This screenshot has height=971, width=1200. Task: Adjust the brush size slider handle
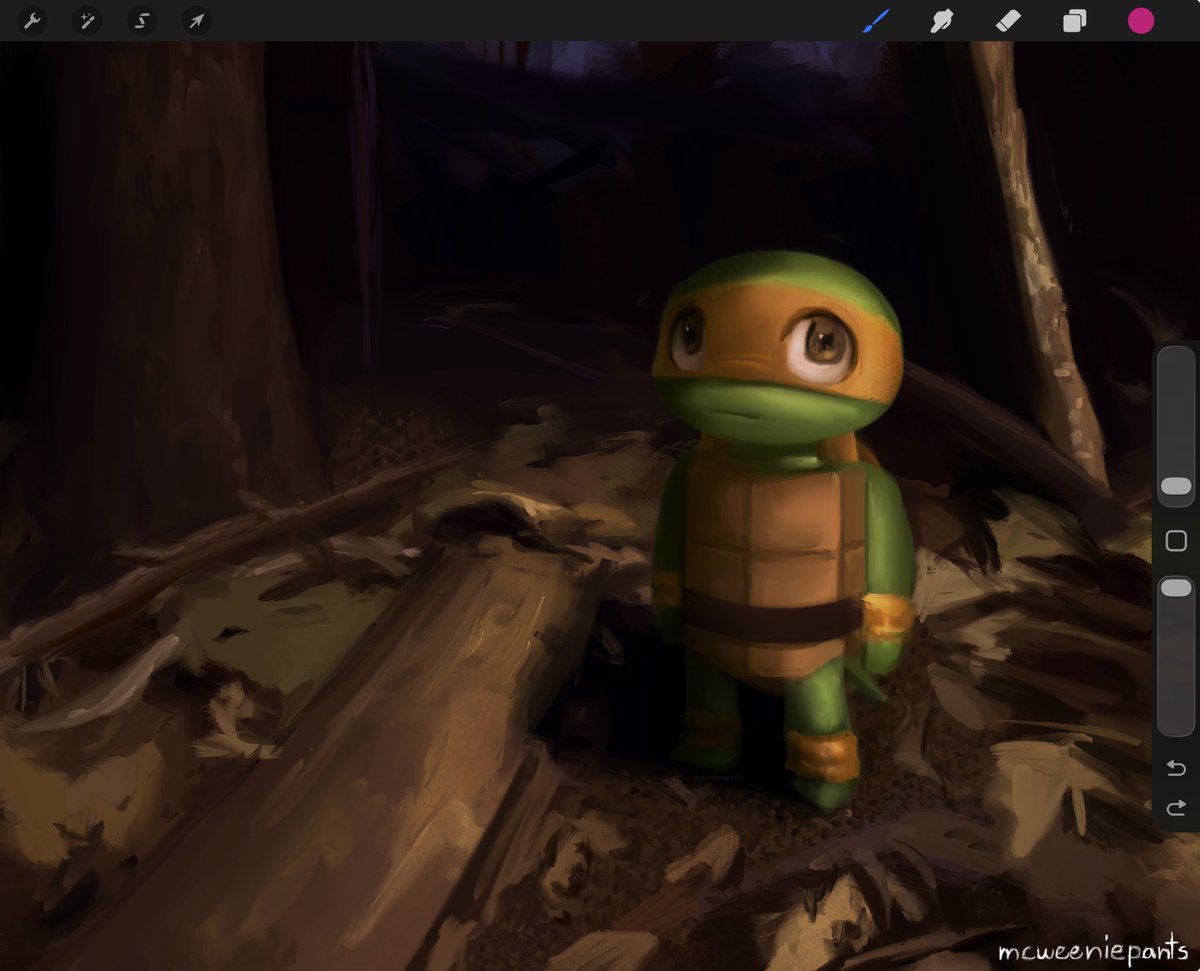point(1176,486)
